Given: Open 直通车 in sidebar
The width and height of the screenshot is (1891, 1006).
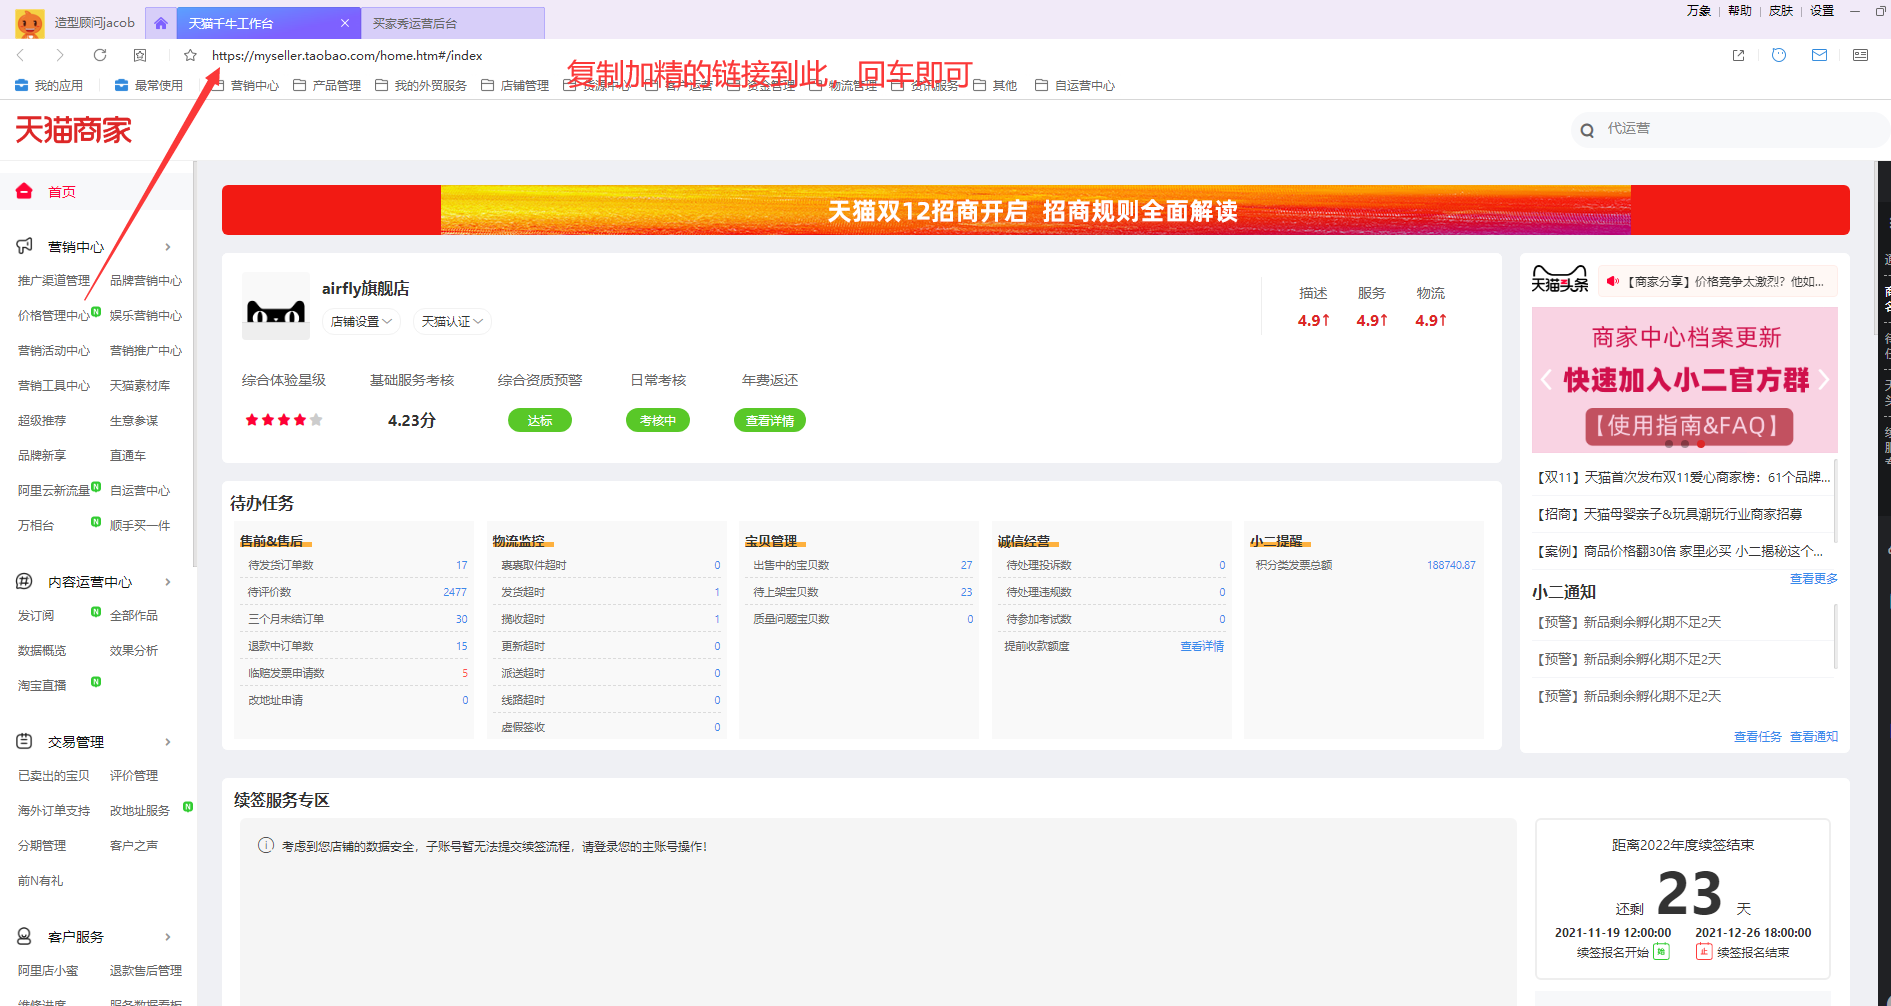Looking at the screenshot, I should (x=128, y=455).
